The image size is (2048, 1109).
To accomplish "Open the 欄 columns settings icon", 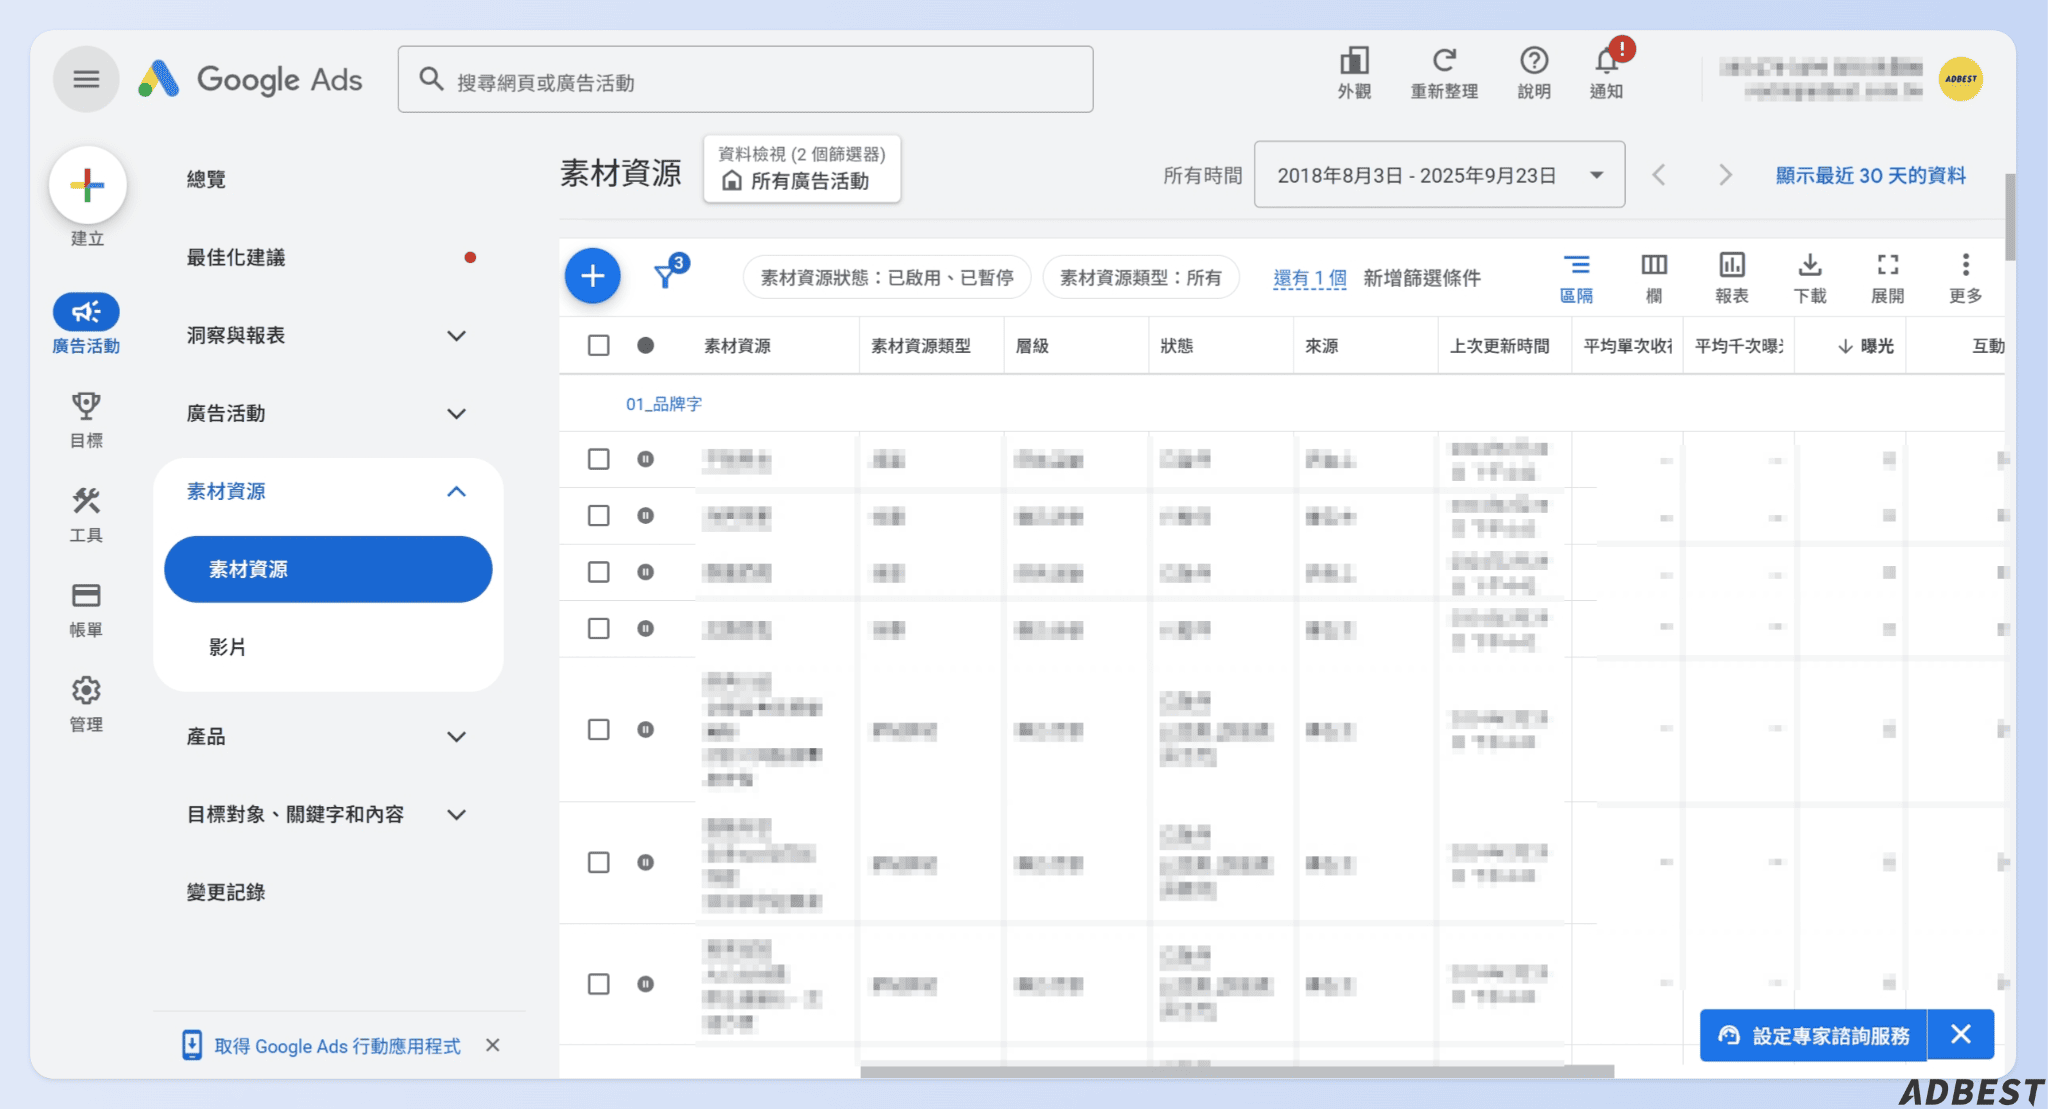I will [1653, 276].
